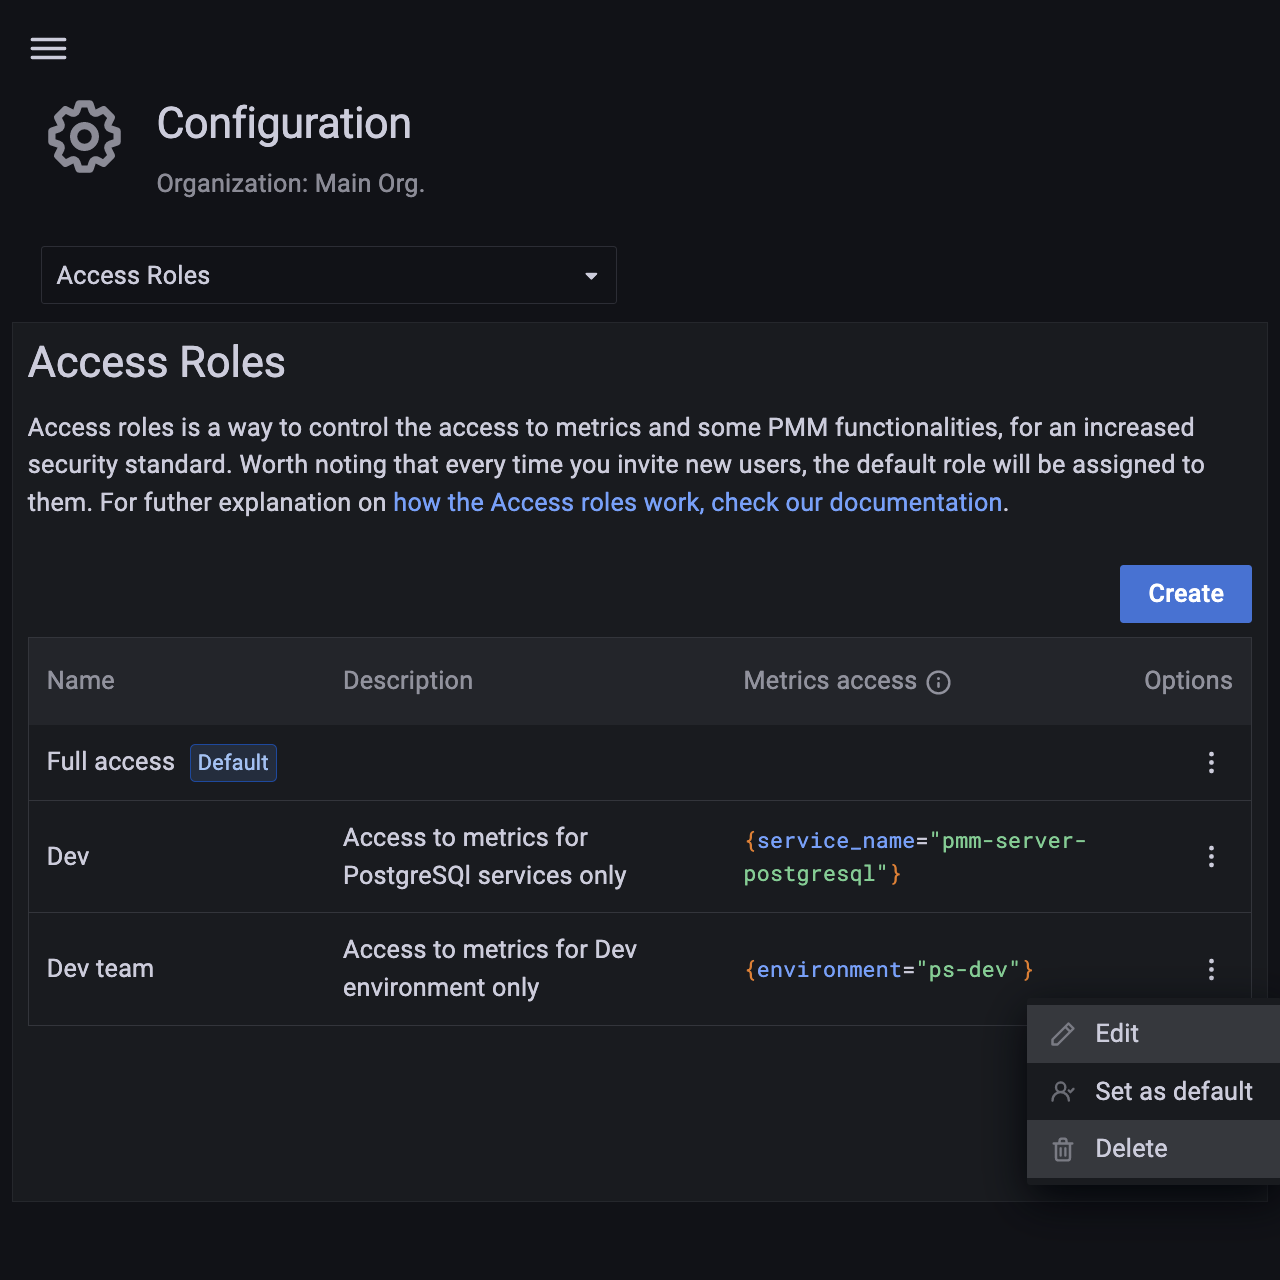Image resolution: width=1280 pixels, height=1280 pixels.
Task: Click the environment="ps-dev" metrics label
Action: click(x=889, y=970)
